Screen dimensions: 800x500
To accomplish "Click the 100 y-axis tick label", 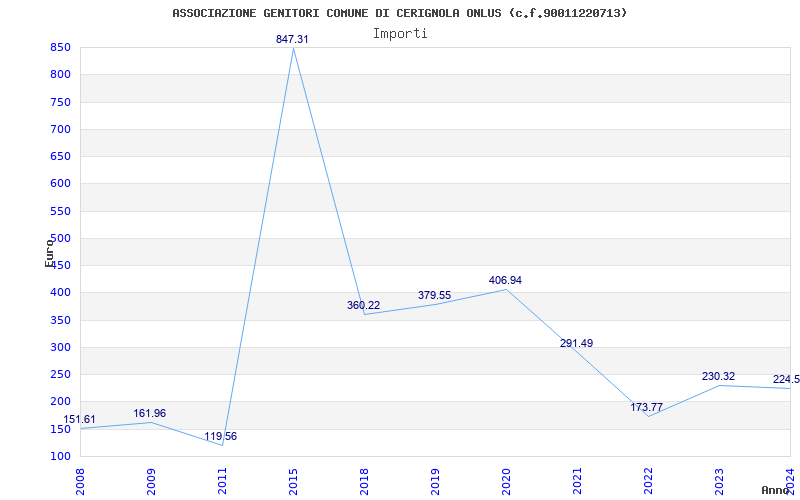I will coord(60,456).
